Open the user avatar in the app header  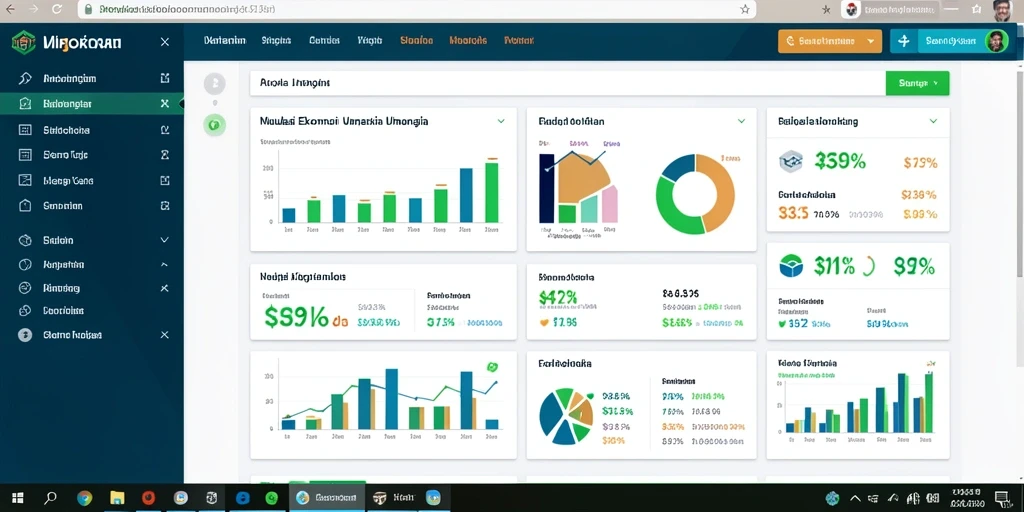[996, 41]
